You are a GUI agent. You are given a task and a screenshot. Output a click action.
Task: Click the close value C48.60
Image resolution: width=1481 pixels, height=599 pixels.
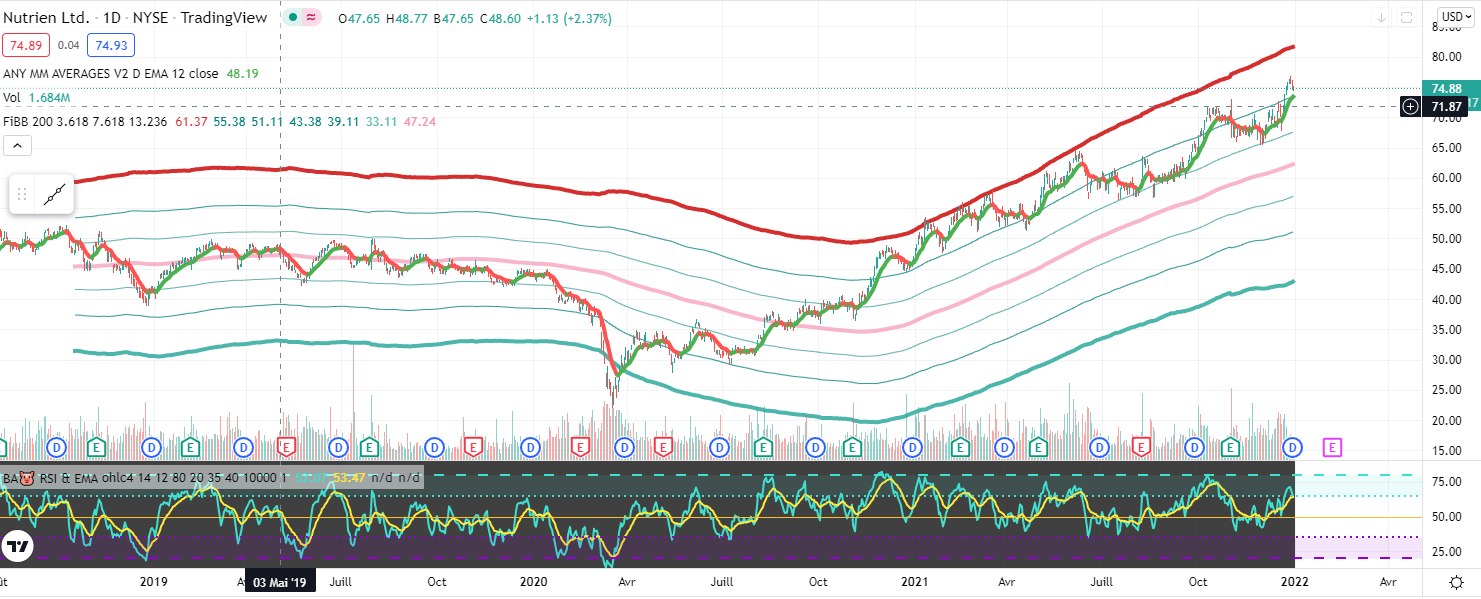(x=499, y=19)
